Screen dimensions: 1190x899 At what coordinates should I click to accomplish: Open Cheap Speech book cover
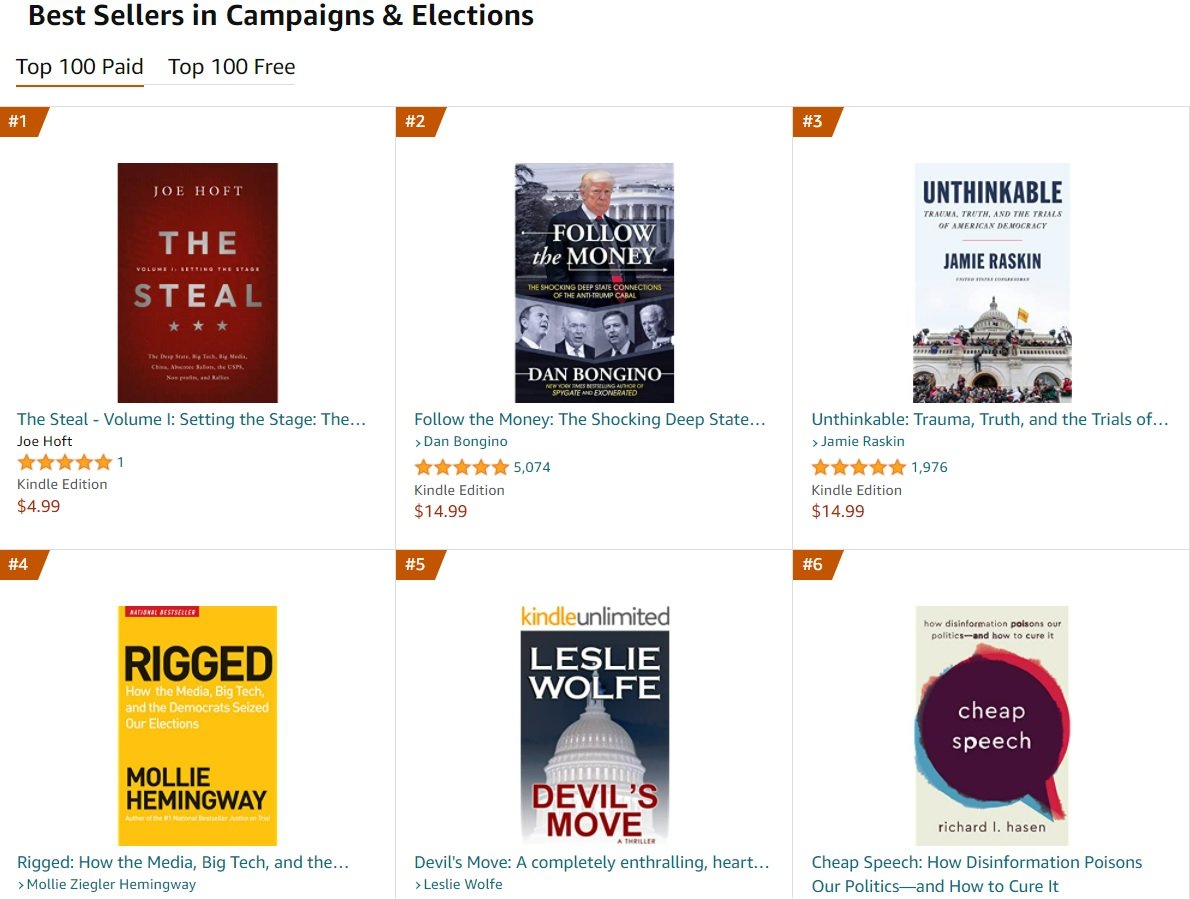point(991,725)
